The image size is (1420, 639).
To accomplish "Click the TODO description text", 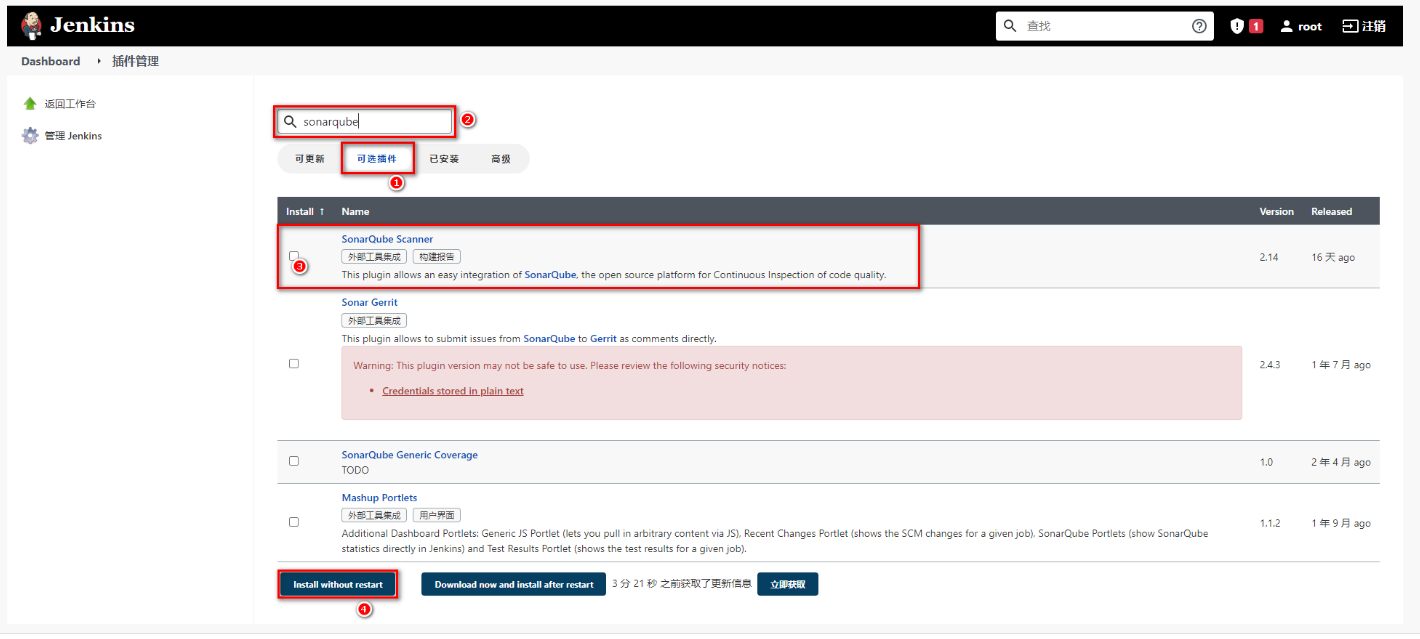I will pyautogui.click(x=355, y=470).
